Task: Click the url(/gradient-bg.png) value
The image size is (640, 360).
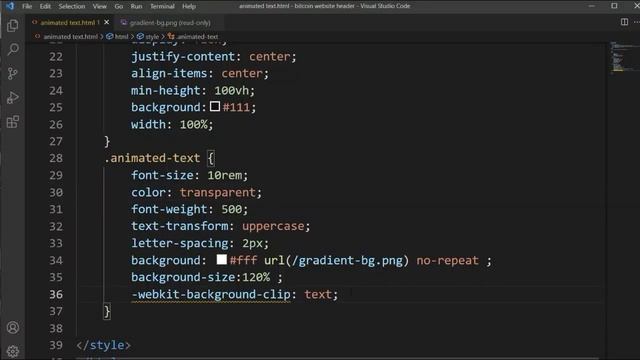Action: pos(336,260)
